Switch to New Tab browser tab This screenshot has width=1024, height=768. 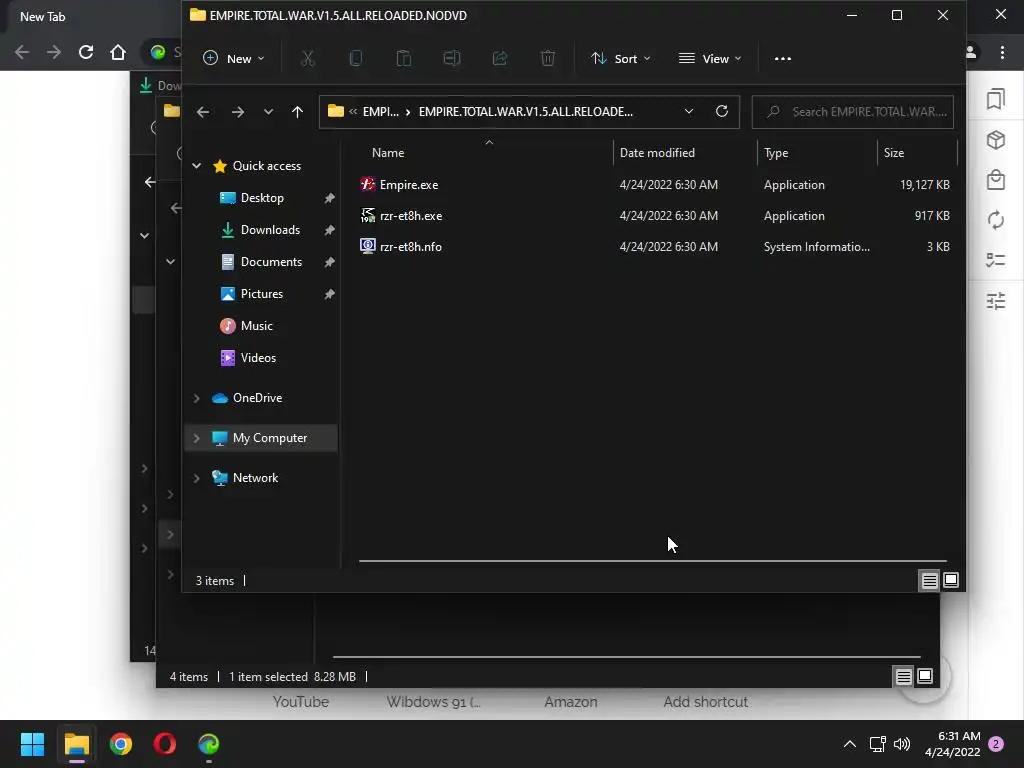point(42,17)
